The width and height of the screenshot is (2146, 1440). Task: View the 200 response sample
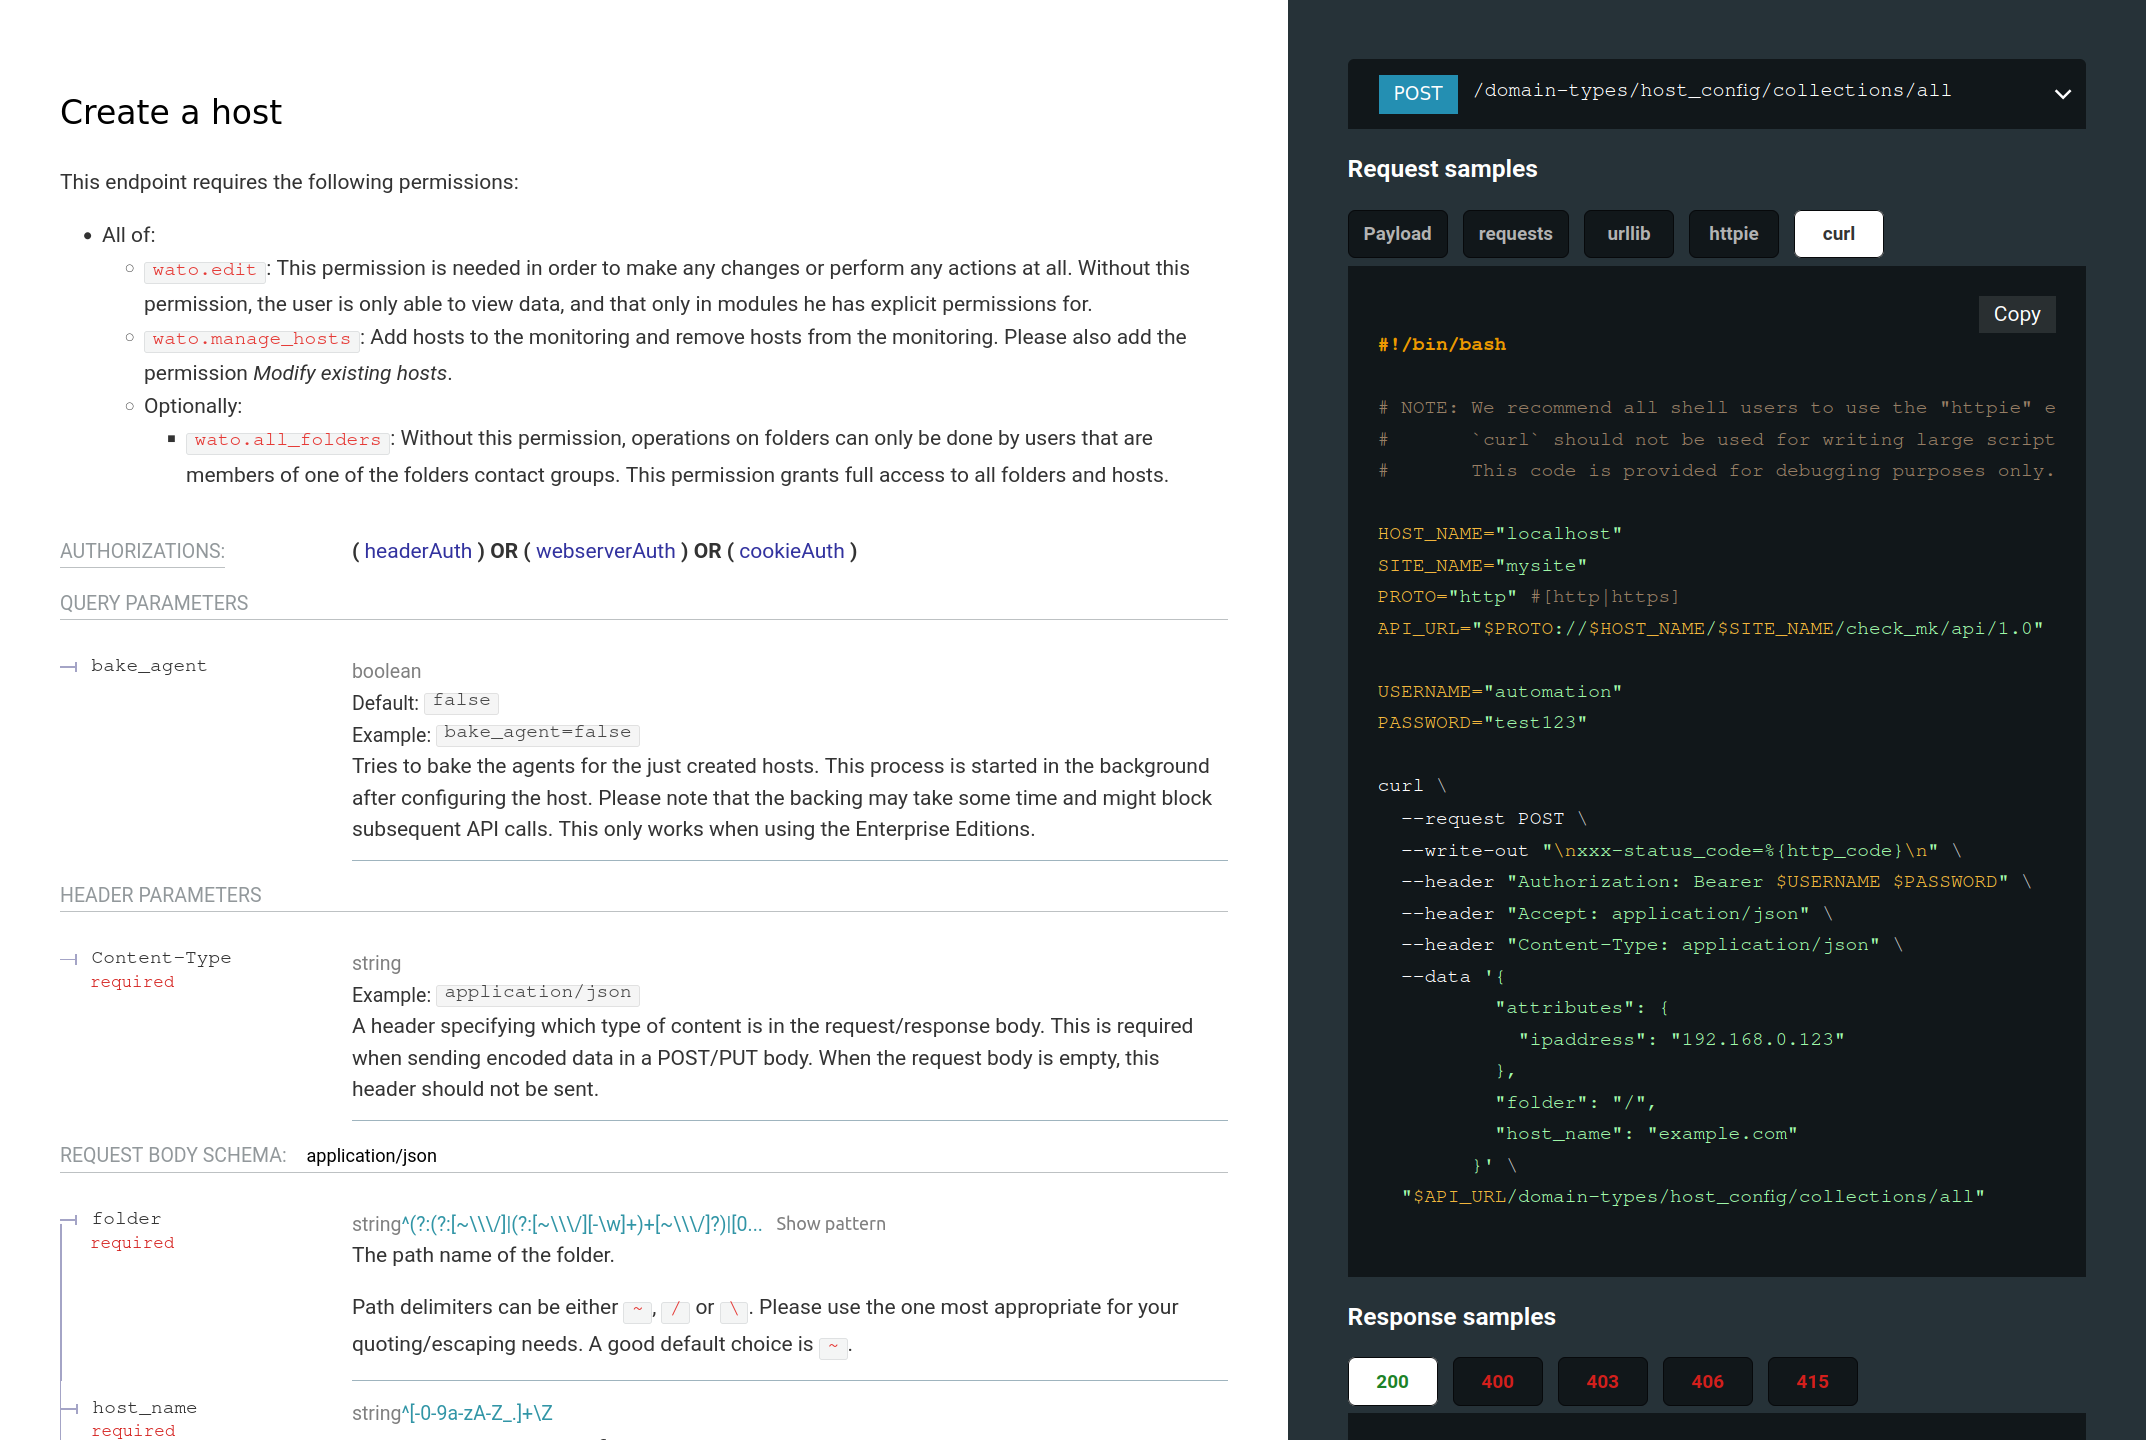point(1392,1381)
